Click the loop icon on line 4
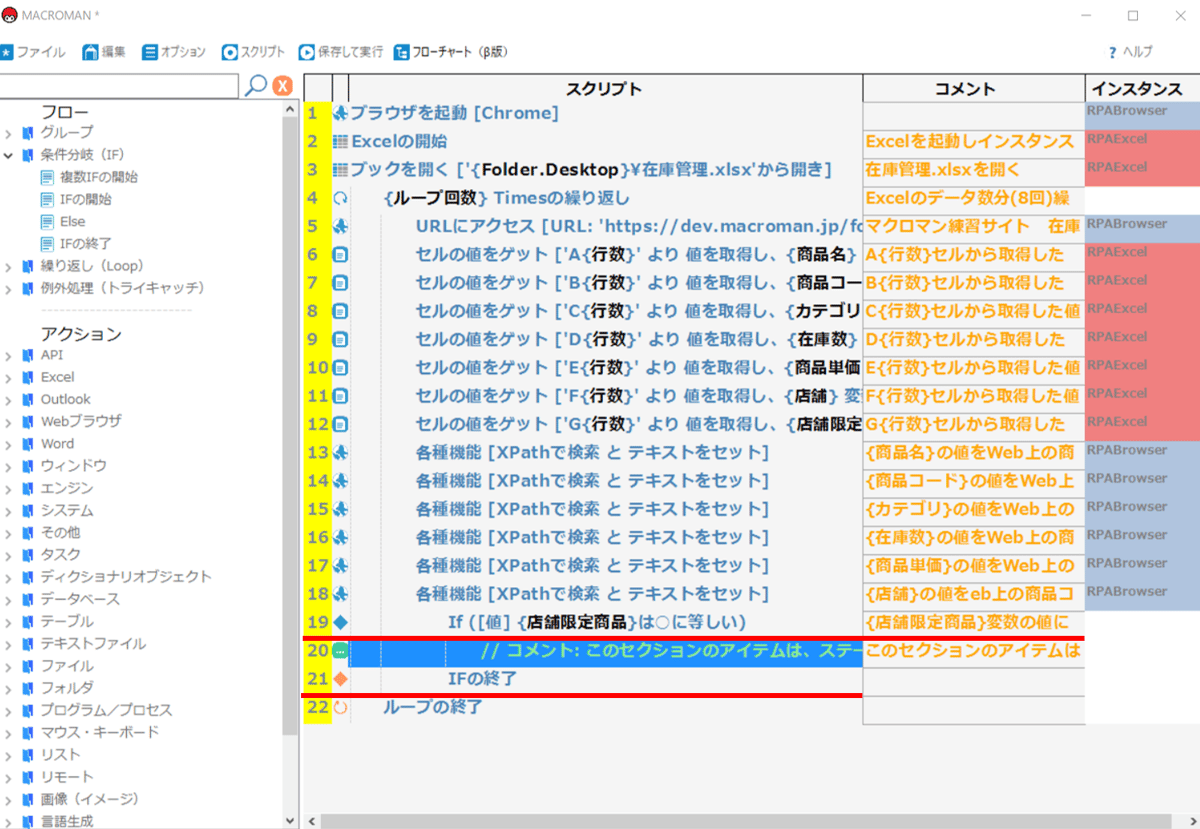The width and height of the screenshot is (1200, 829). [340, 198]
